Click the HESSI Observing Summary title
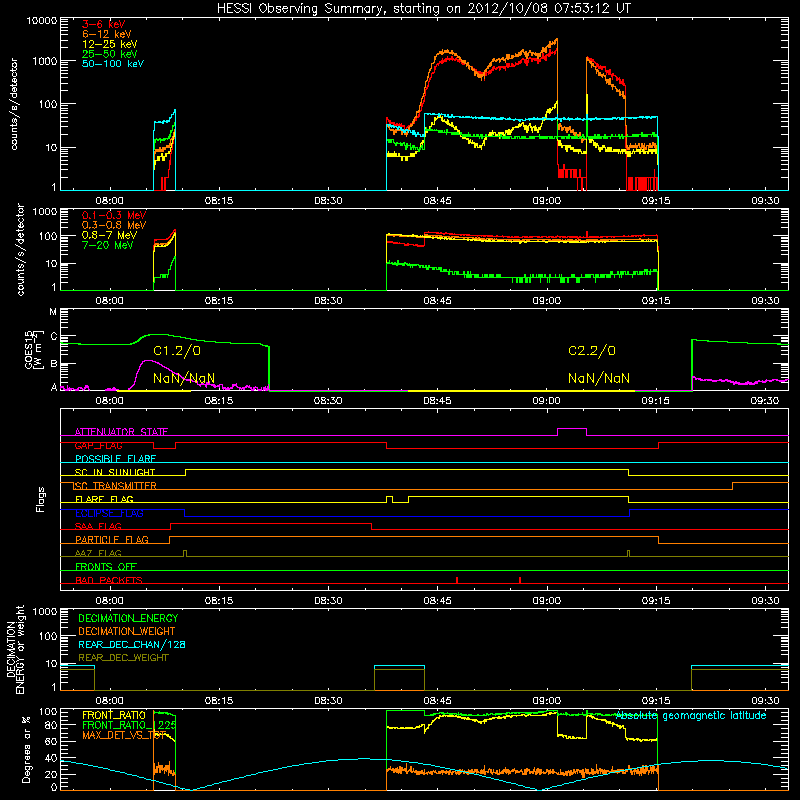The height and width of the screenshot is (800, 800). (x=424, y=9)
